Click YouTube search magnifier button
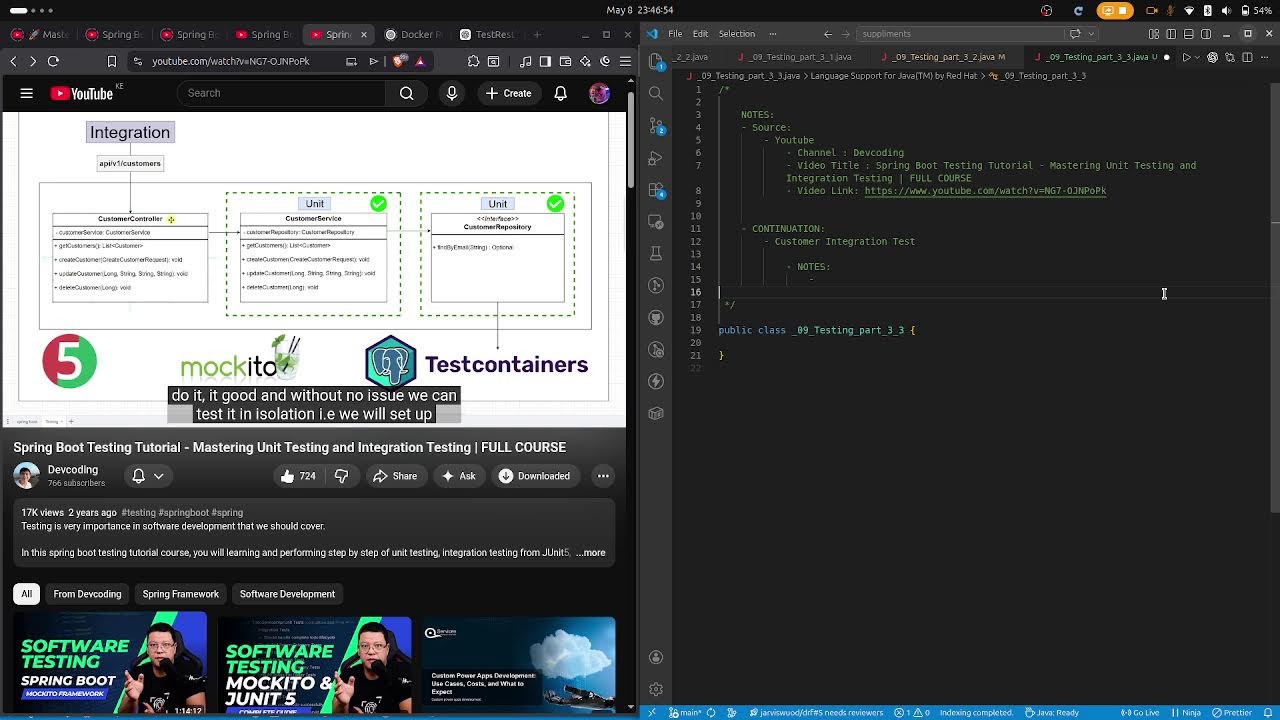This screenshot has height=720, width=1280. 406,93
